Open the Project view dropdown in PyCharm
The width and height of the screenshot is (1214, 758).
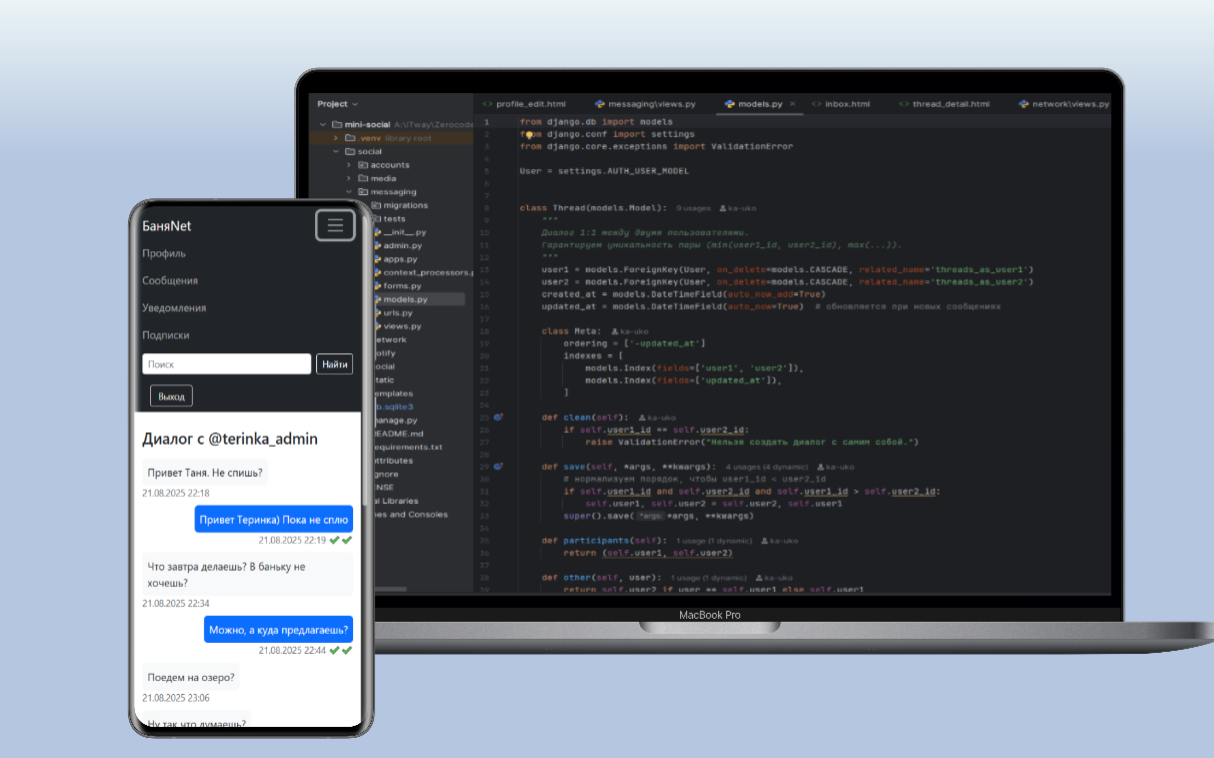pyautogui.click(x=337, y=104)
